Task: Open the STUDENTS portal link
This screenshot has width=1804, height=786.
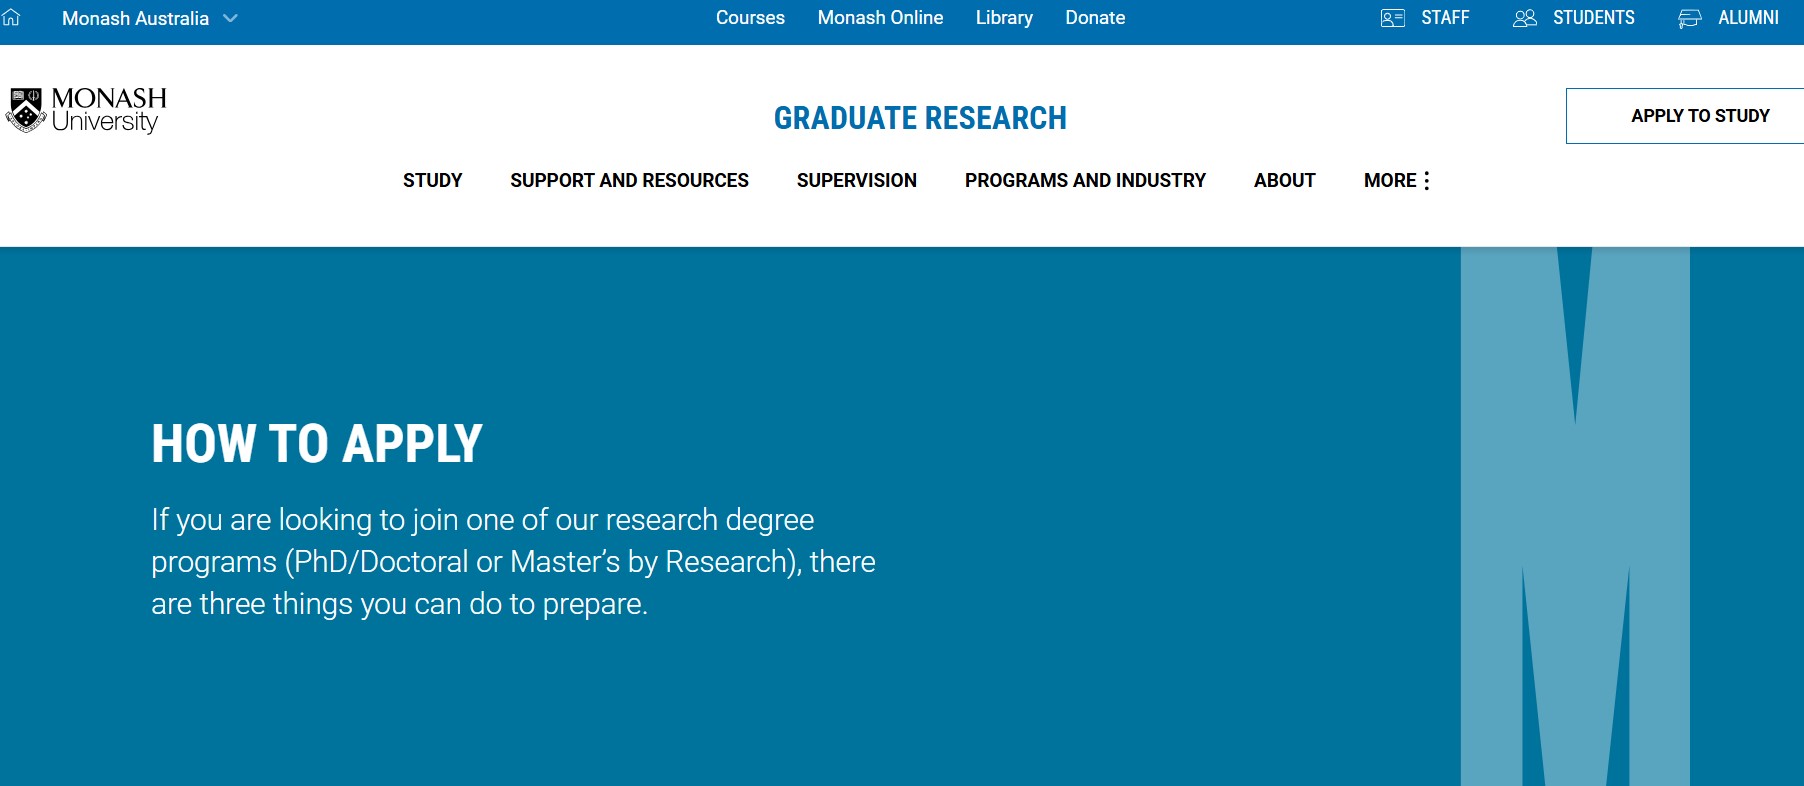Action: pos(1594,18)
